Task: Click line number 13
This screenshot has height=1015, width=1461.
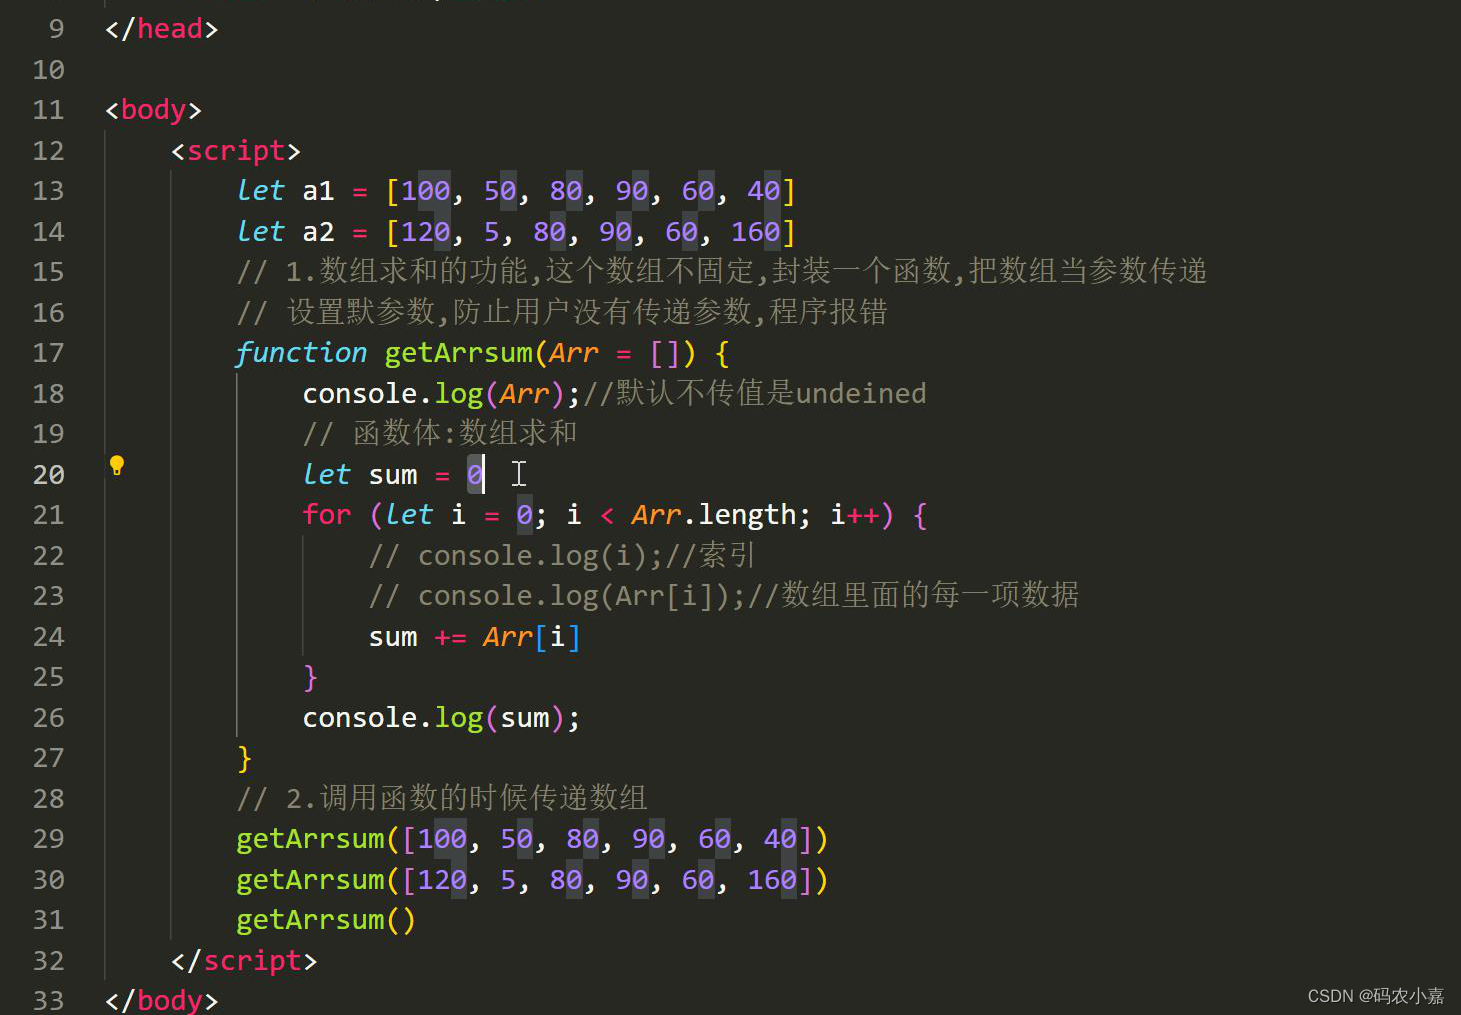Action: [x=48, y=190]
